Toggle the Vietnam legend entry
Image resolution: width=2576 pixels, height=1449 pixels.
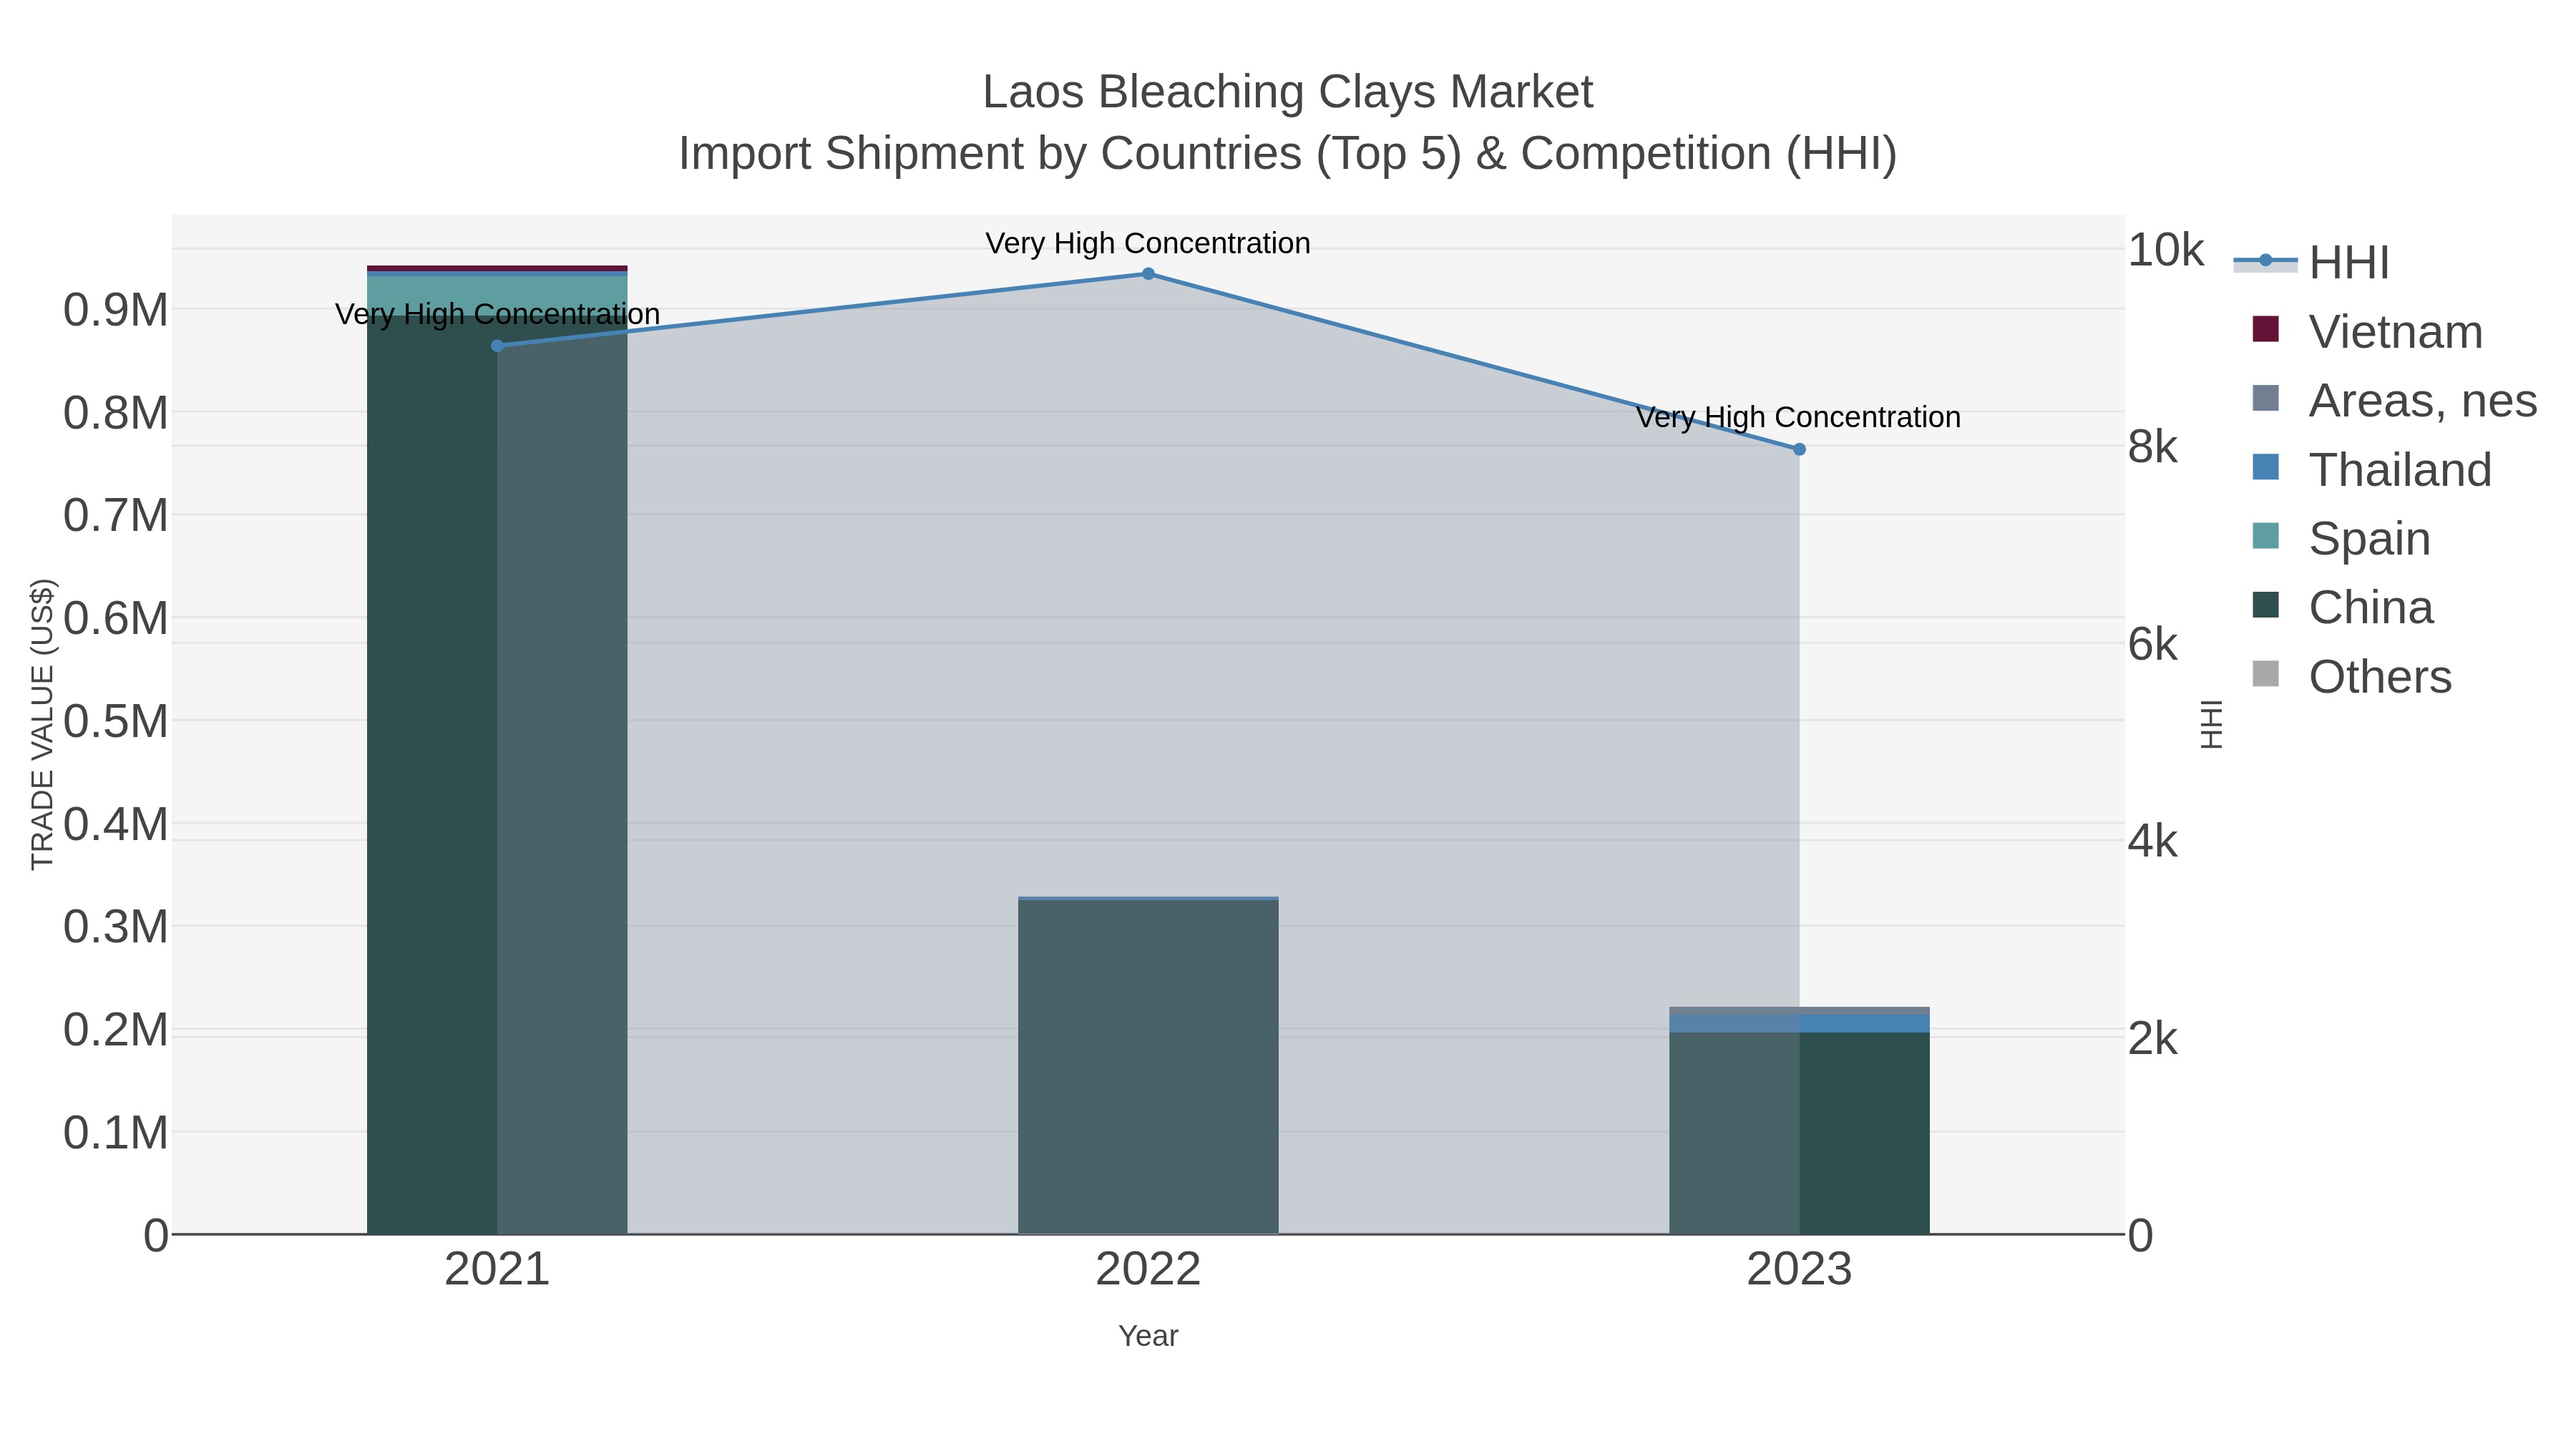tap(2367, 331)
